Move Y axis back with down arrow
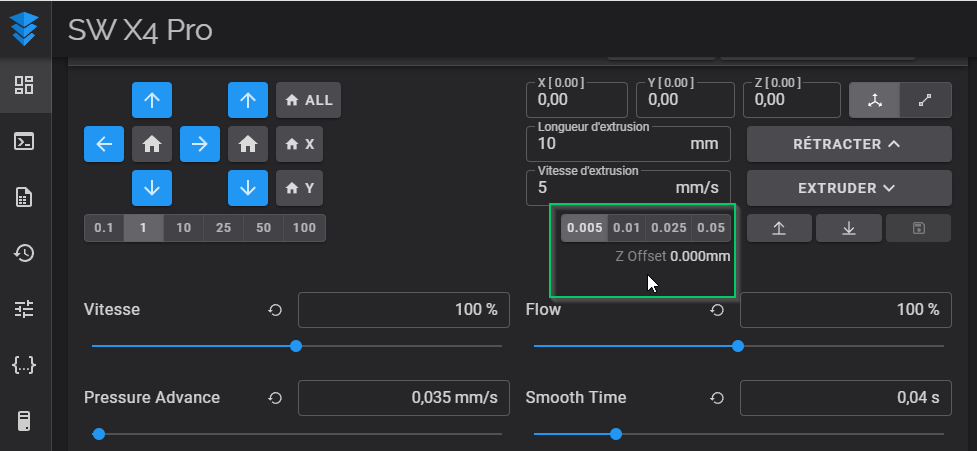The width and height of the screenshot is (977, 451). 152,188
